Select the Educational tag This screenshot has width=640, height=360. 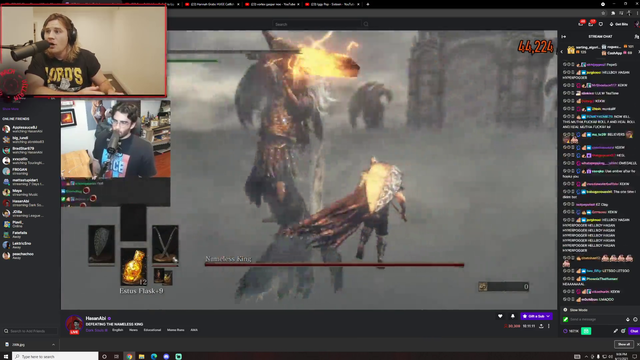(152, 330)
